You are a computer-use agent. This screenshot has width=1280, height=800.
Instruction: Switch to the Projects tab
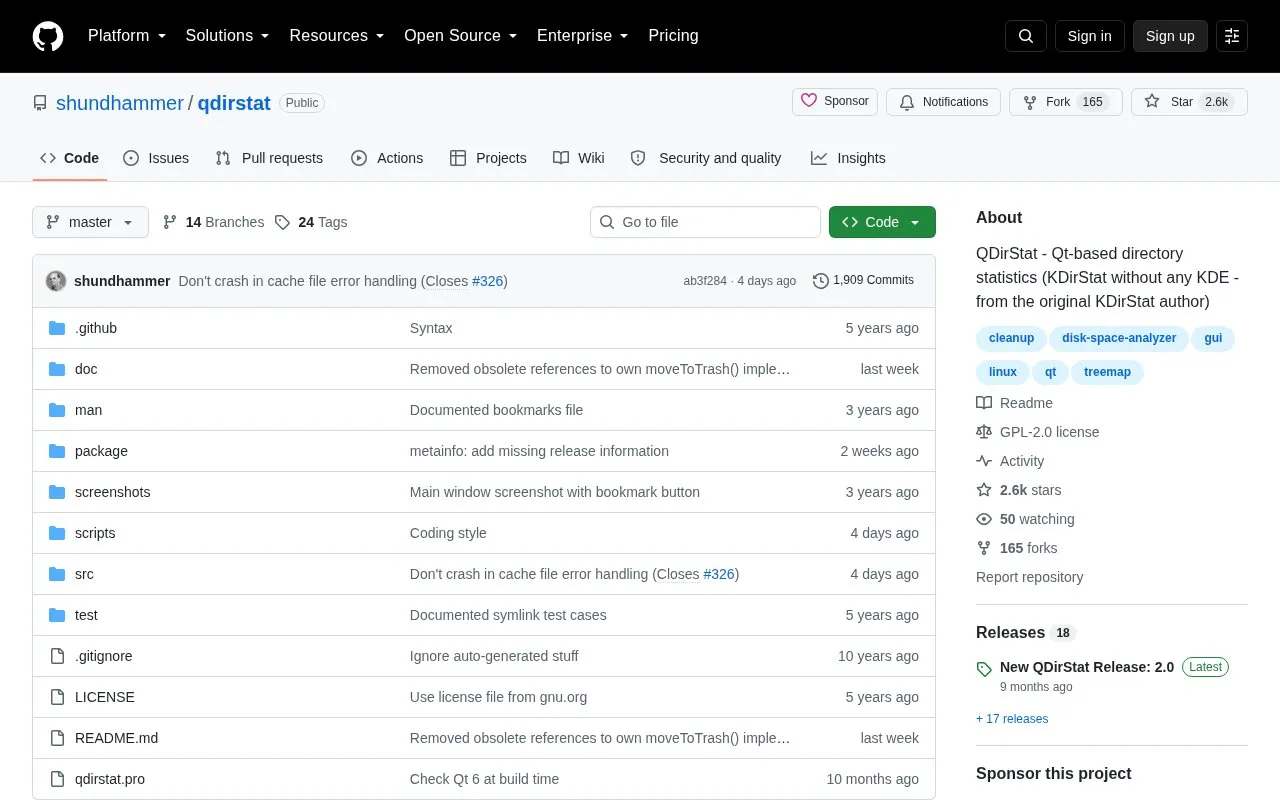[488, 158]
